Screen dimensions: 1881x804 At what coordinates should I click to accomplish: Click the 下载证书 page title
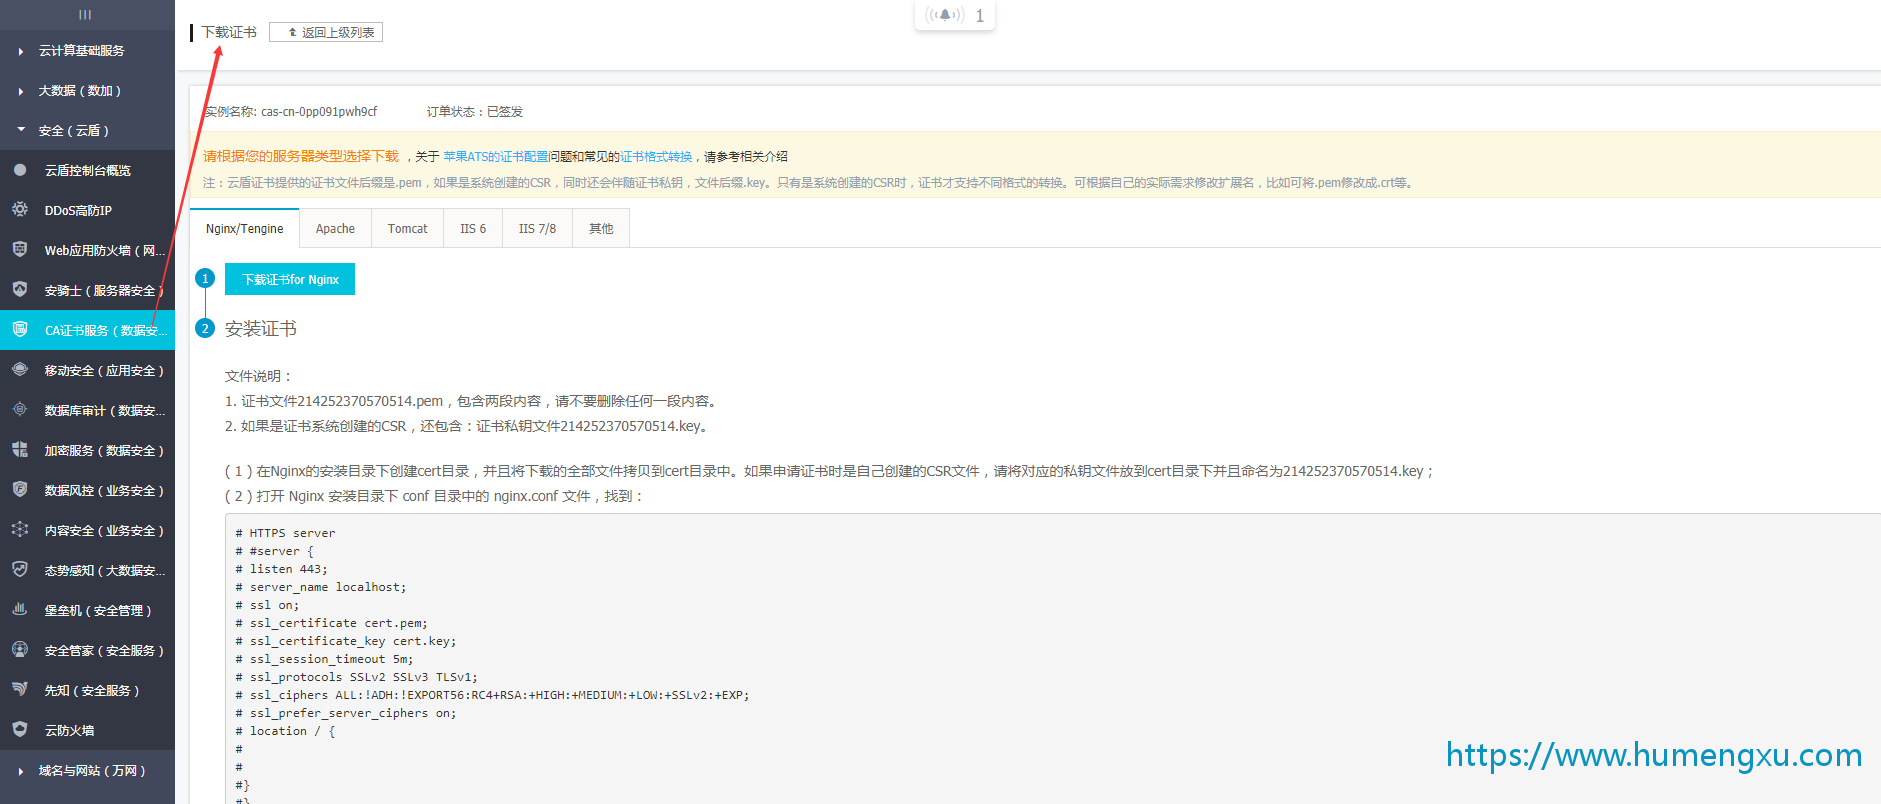(229, 32)
